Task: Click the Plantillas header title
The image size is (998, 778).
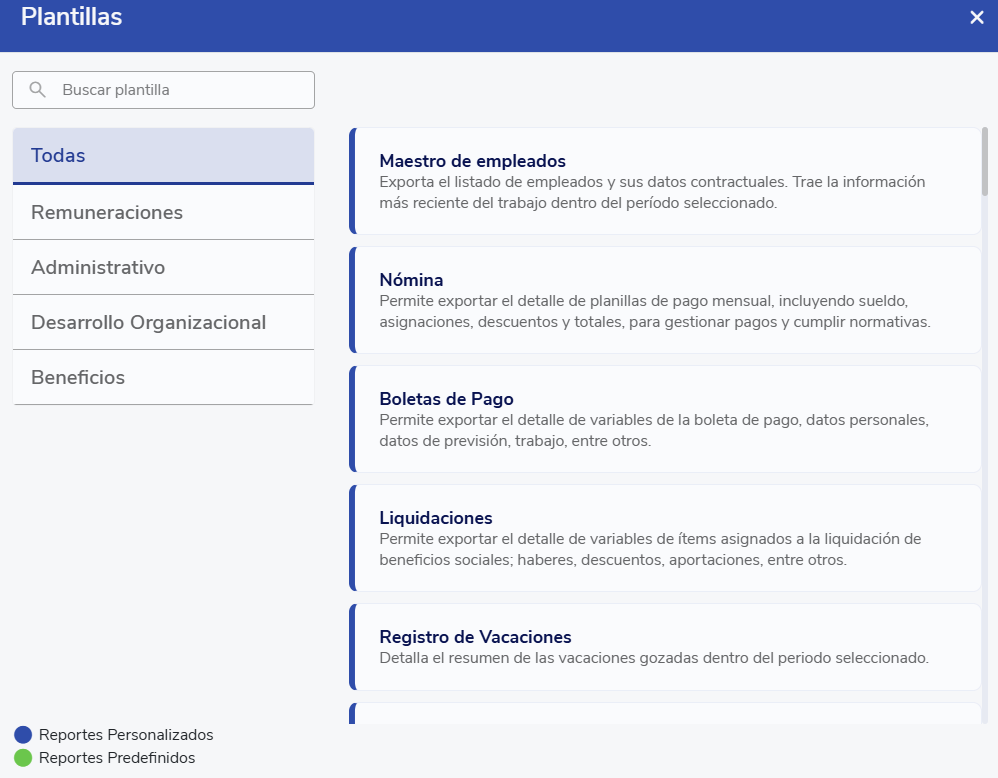Action: point(72,17)
